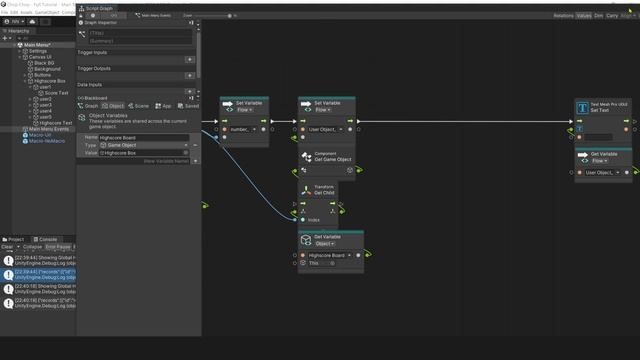This screenshot has width=640, height=360.
Task: Click the Transform Get Child node icon
Action: [x=306, y=190]
